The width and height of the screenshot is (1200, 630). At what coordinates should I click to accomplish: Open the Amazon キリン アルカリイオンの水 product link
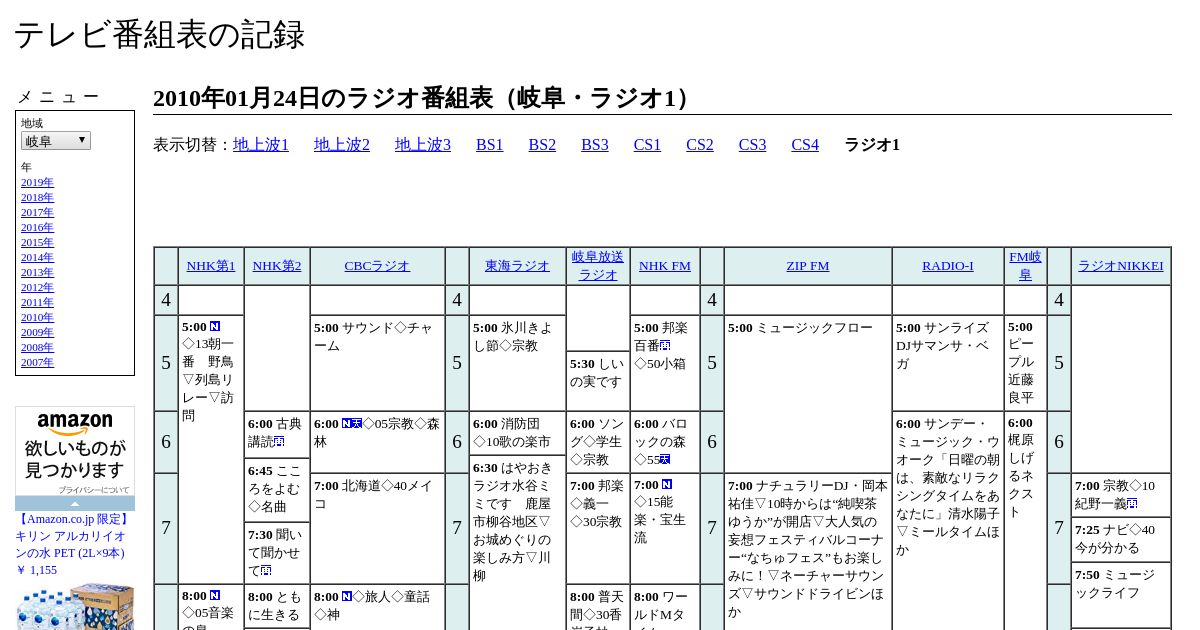(73, 545)
